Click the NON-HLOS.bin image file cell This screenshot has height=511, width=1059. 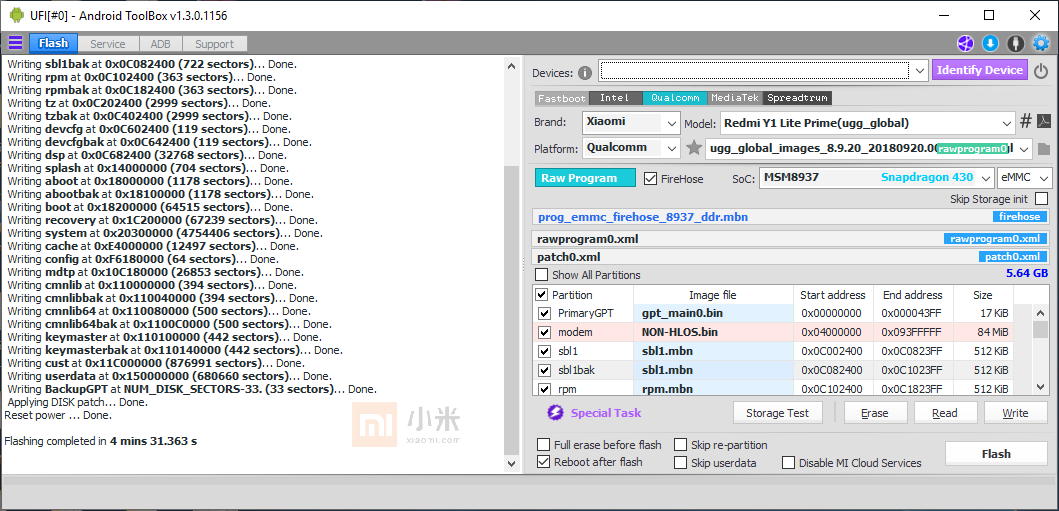click(x=713, y=332)
